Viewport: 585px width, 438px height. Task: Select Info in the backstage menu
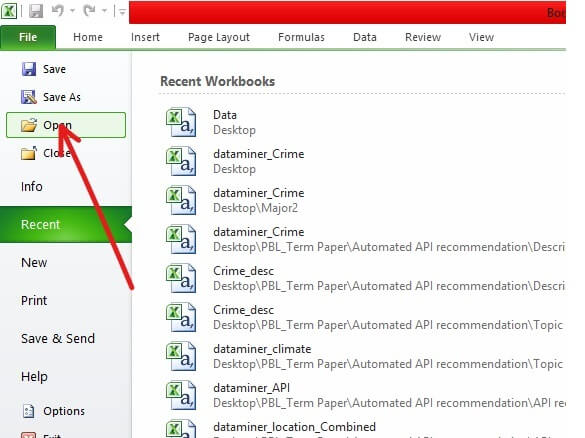pos(32,187)
